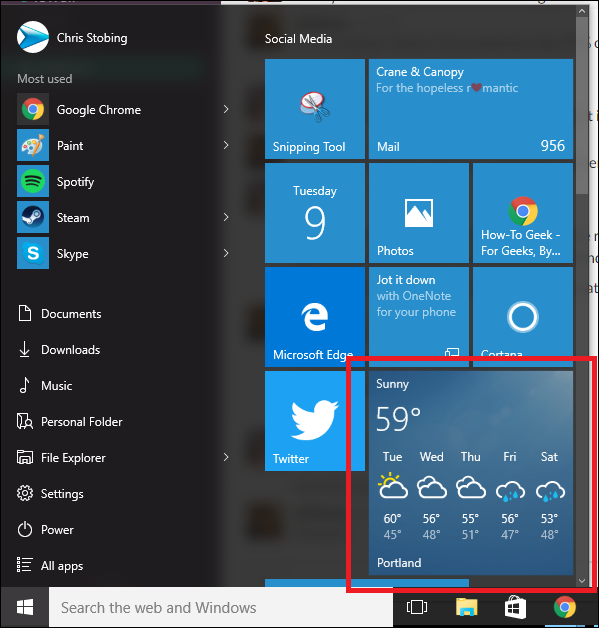599x628 pixels.
Task: Click the tile area scrollbar up arrow
Action: tap(582, 11)
